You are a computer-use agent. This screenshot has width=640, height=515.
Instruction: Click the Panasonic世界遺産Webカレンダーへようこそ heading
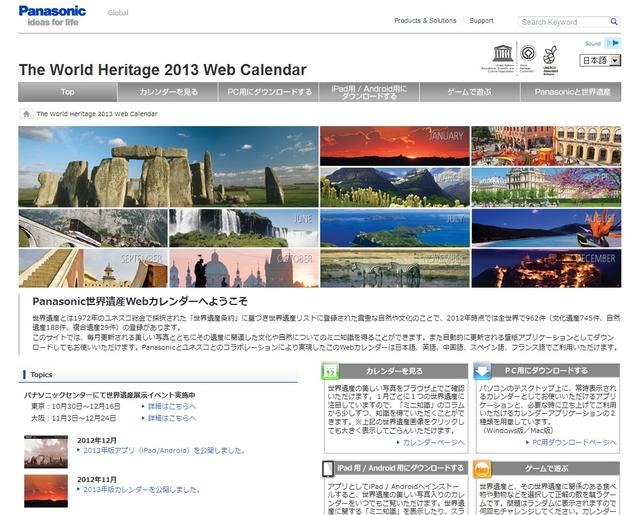point(140,302)
